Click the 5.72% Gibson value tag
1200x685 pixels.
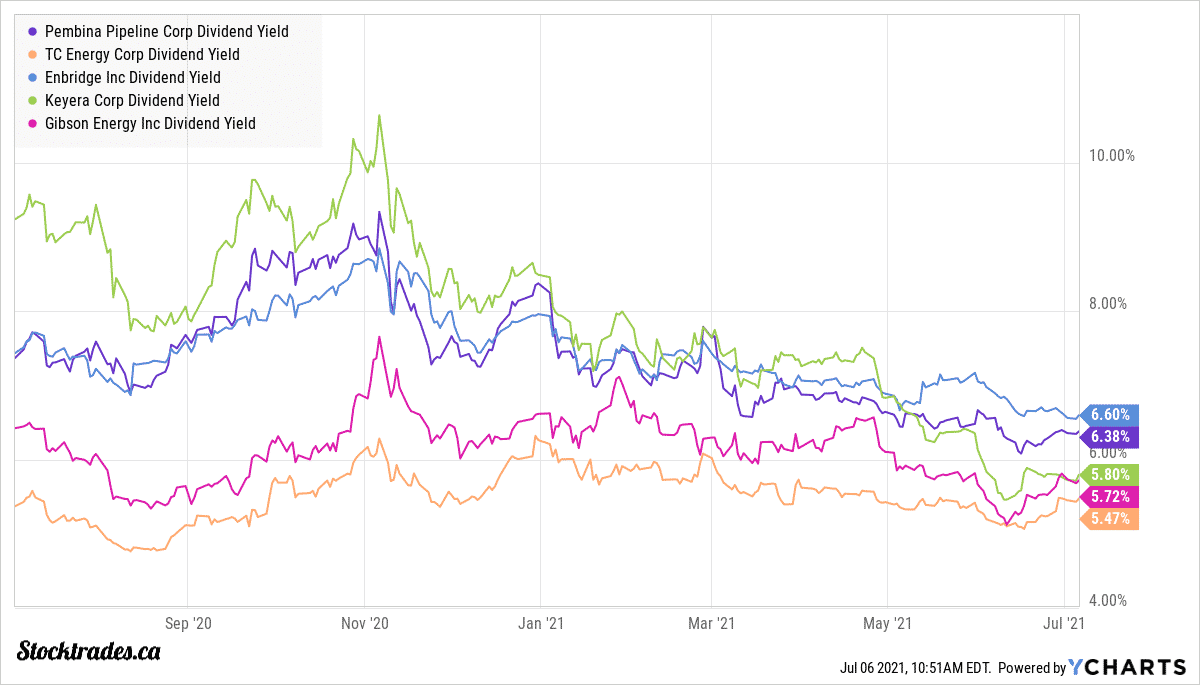pyautogui.click(x=1110, y=497)
